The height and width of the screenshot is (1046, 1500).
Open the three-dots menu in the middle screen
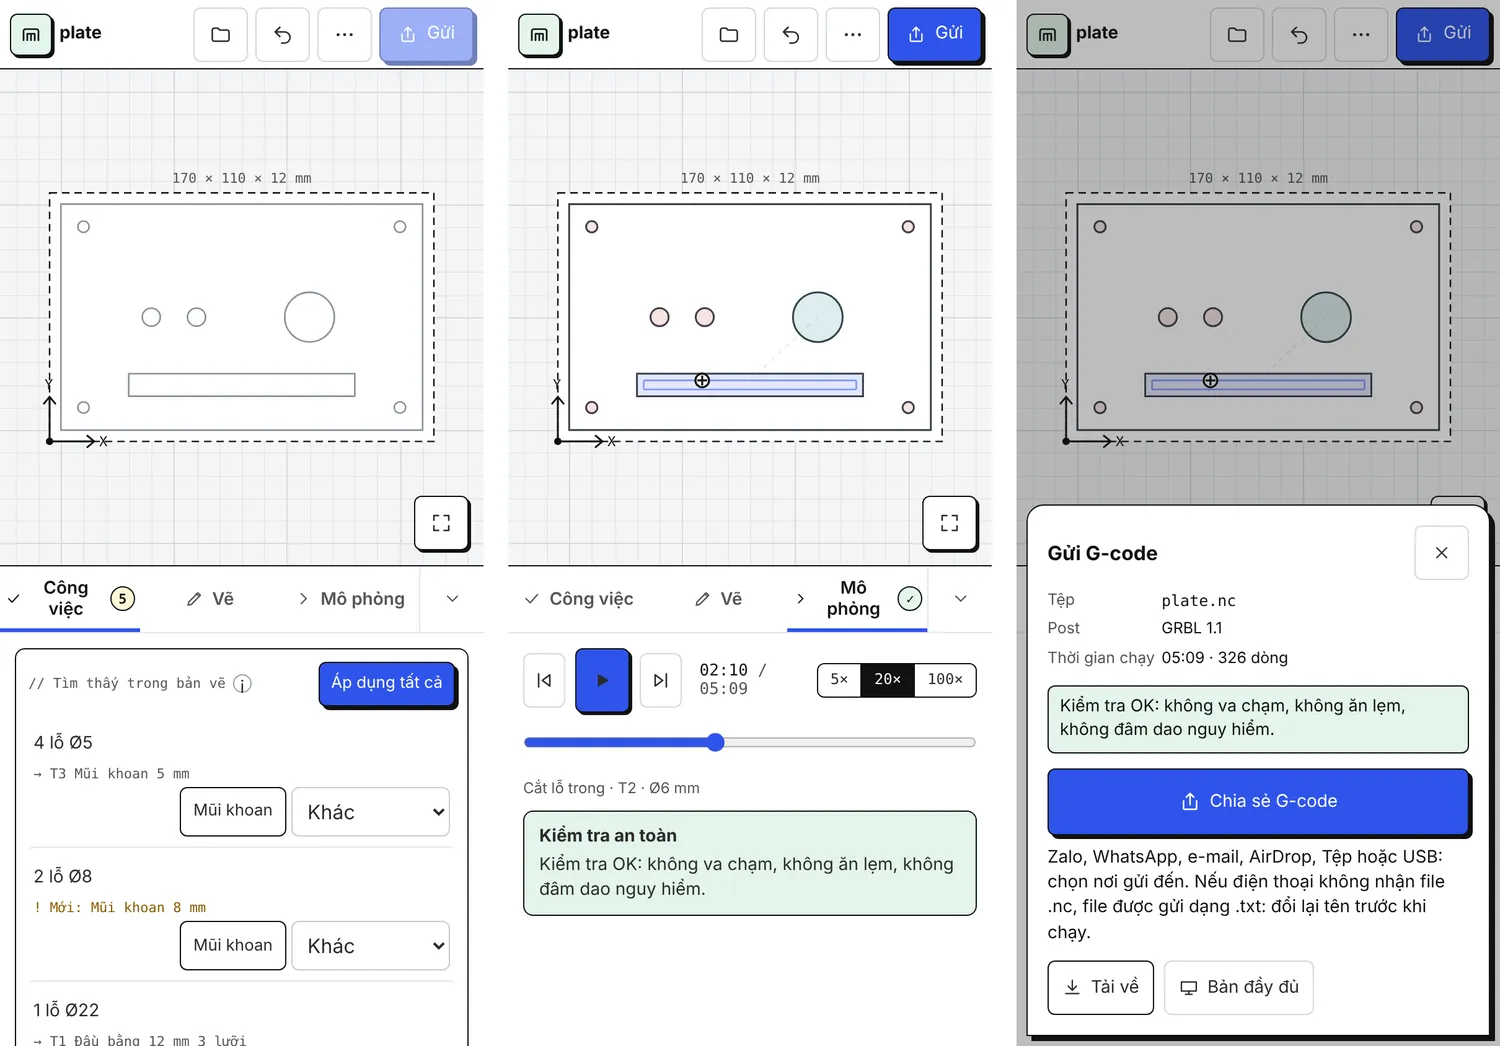pyautogui.click(x=852, y=35)
